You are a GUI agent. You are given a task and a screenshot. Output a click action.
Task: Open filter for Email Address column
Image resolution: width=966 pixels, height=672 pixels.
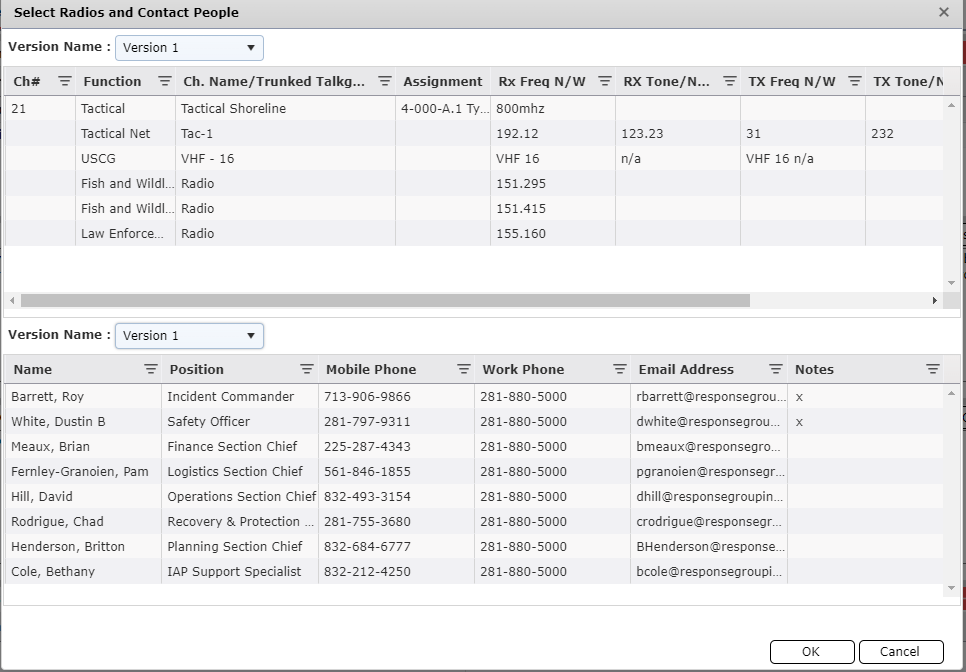pos(775,369)
